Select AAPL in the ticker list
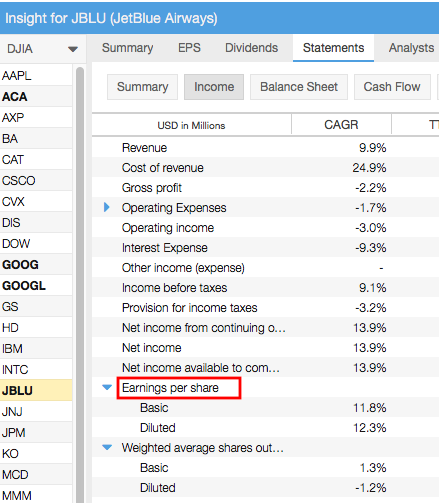The width and height of the screenshot is (439, 503). [36, 76]
